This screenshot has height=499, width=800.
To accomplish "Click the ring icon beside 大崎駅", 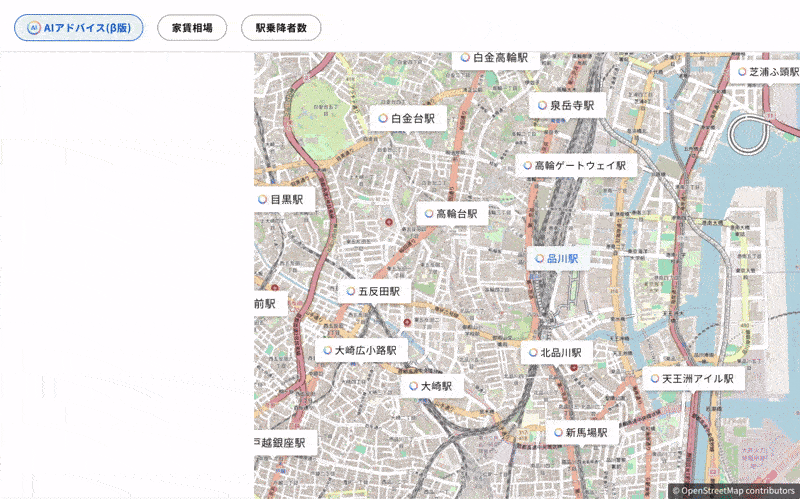I will coord(413,386).
